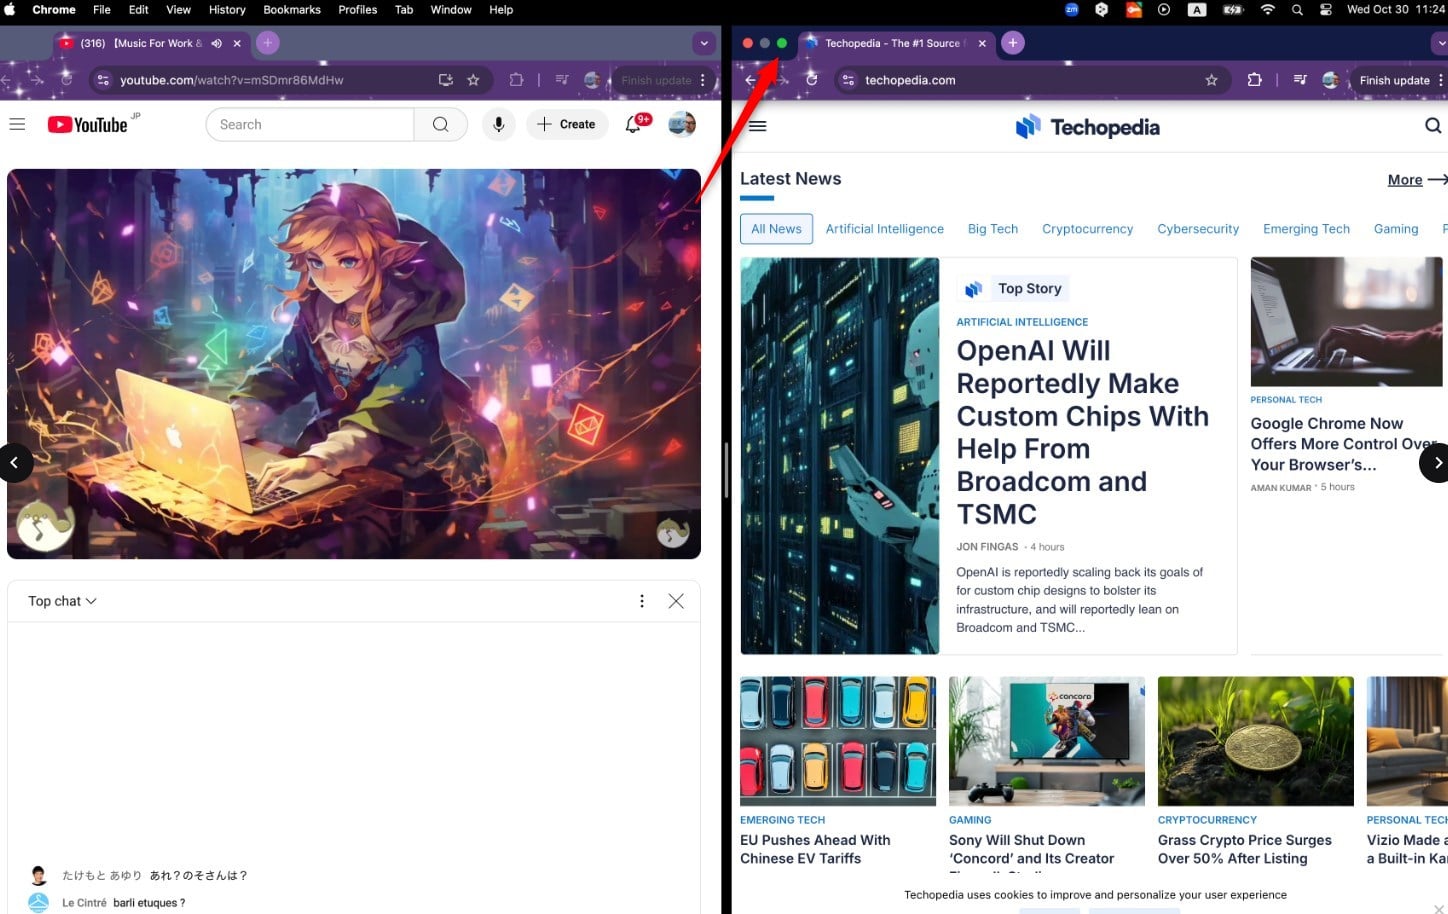Open macOS Control Center icon
1448x914 pixels.
coord(1326,10)
